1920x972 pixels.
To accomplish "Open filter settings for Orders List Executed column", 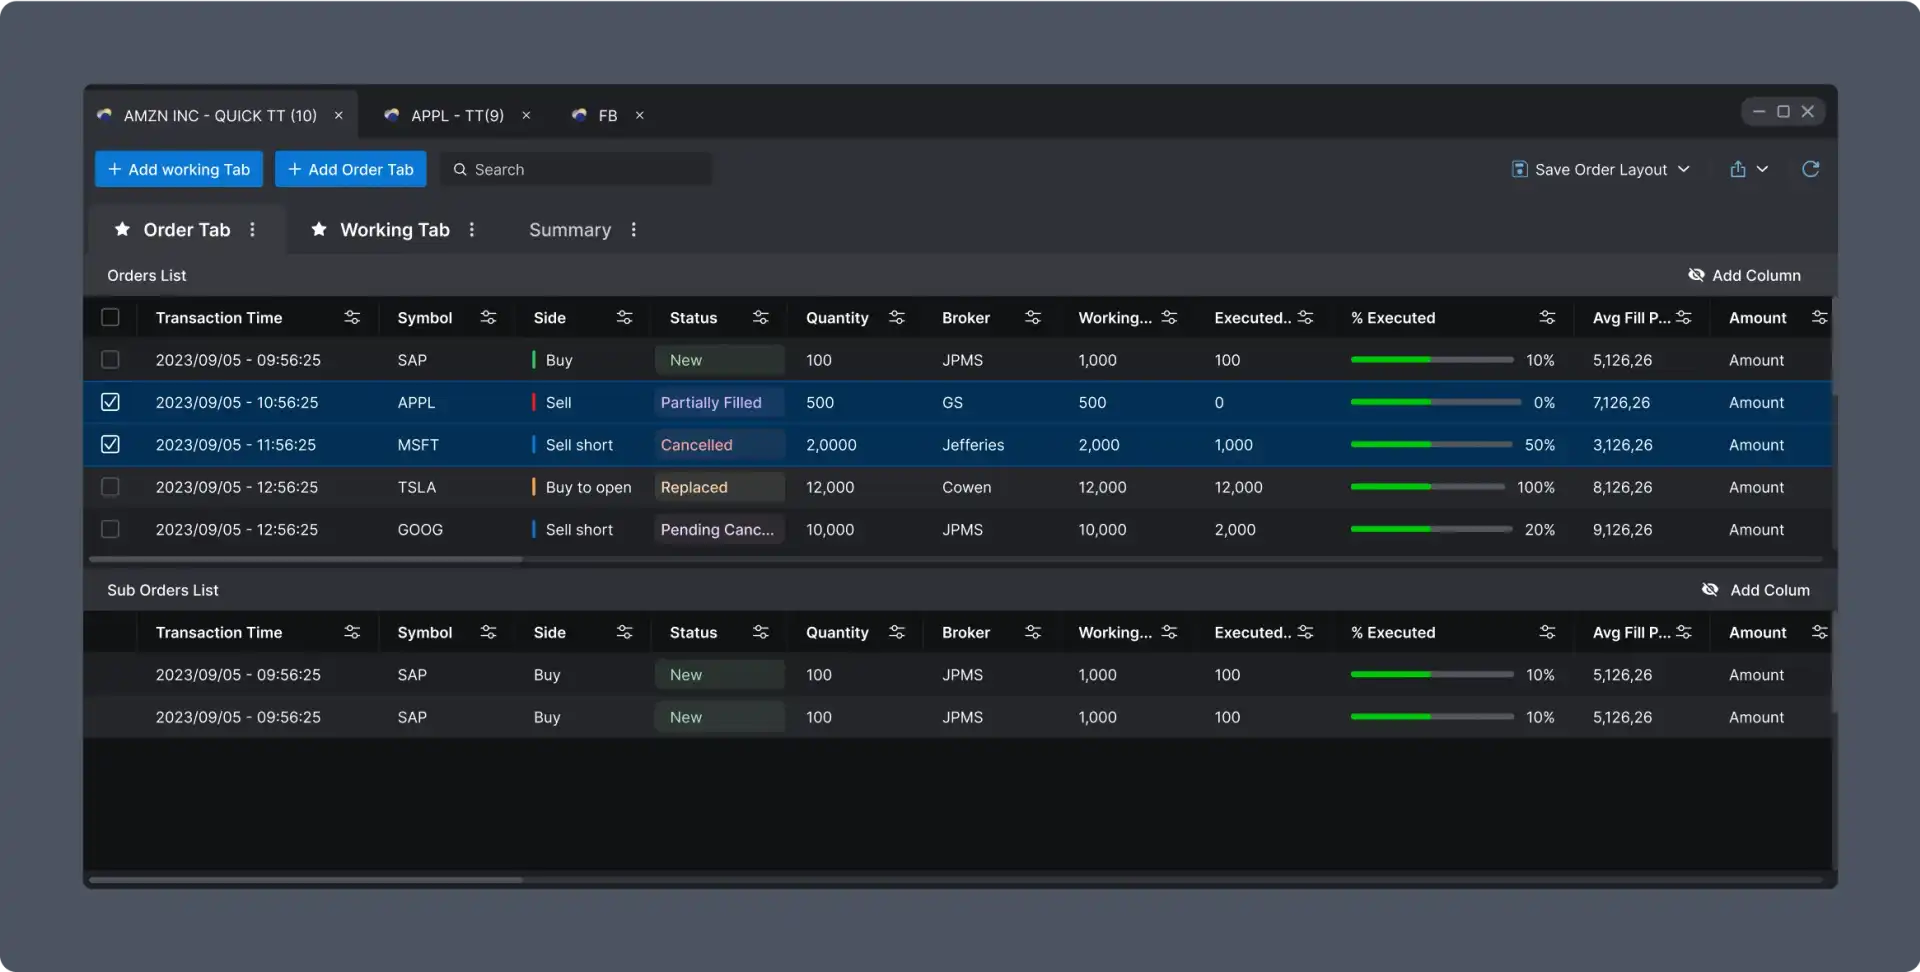I will pos(1305,317).
